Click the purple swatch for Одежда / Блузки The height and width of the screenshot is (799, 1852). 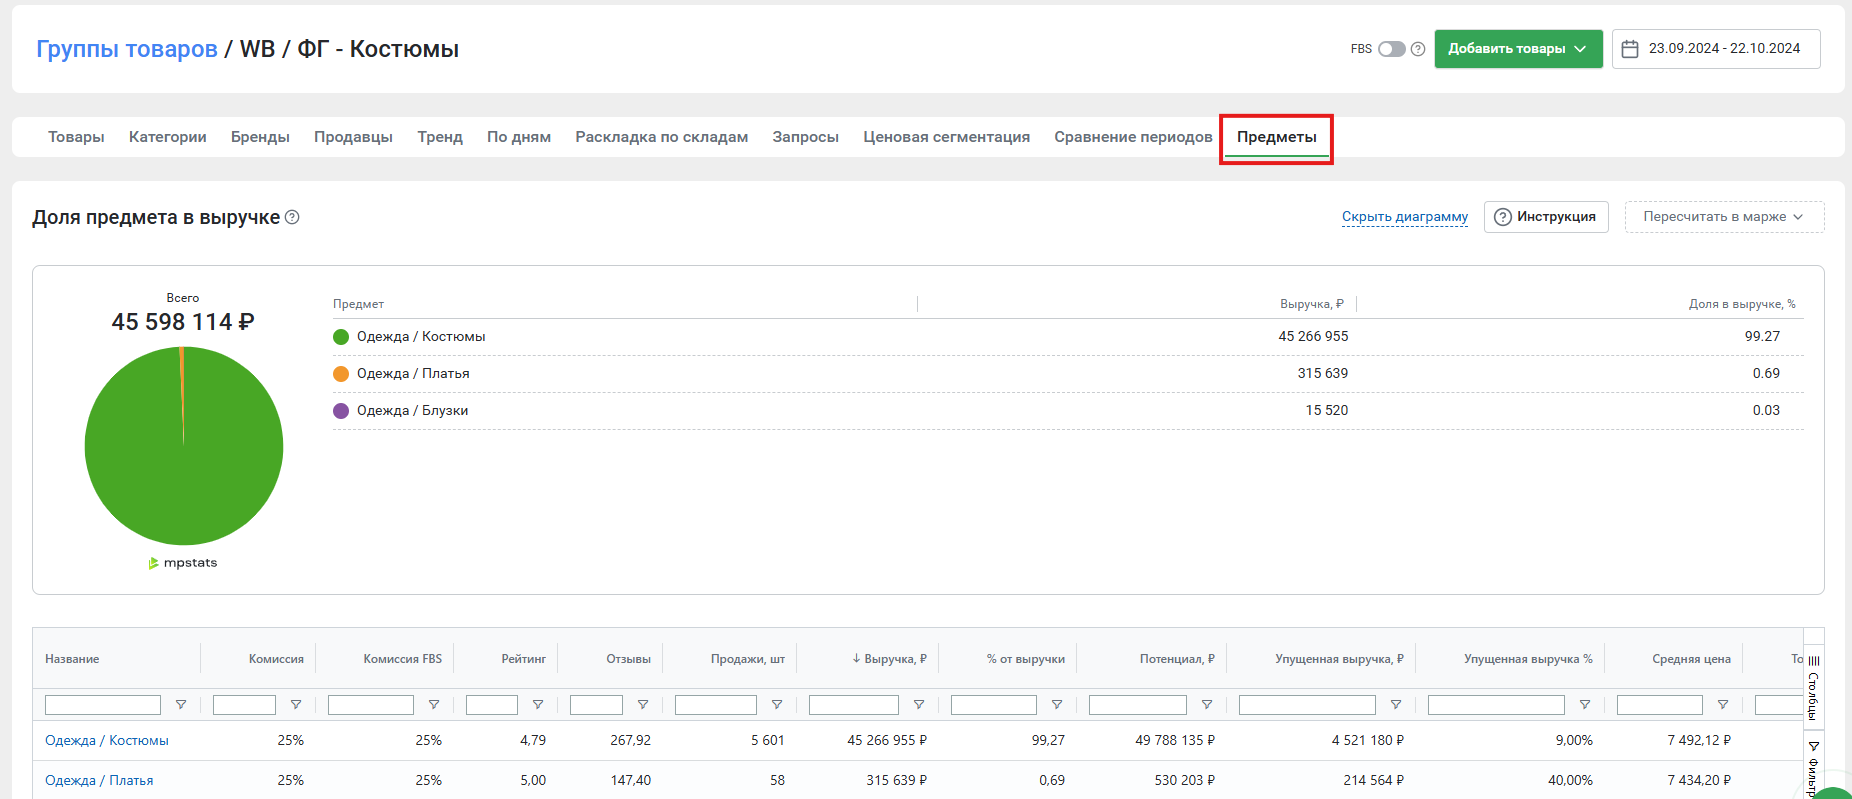coord(341,411)
